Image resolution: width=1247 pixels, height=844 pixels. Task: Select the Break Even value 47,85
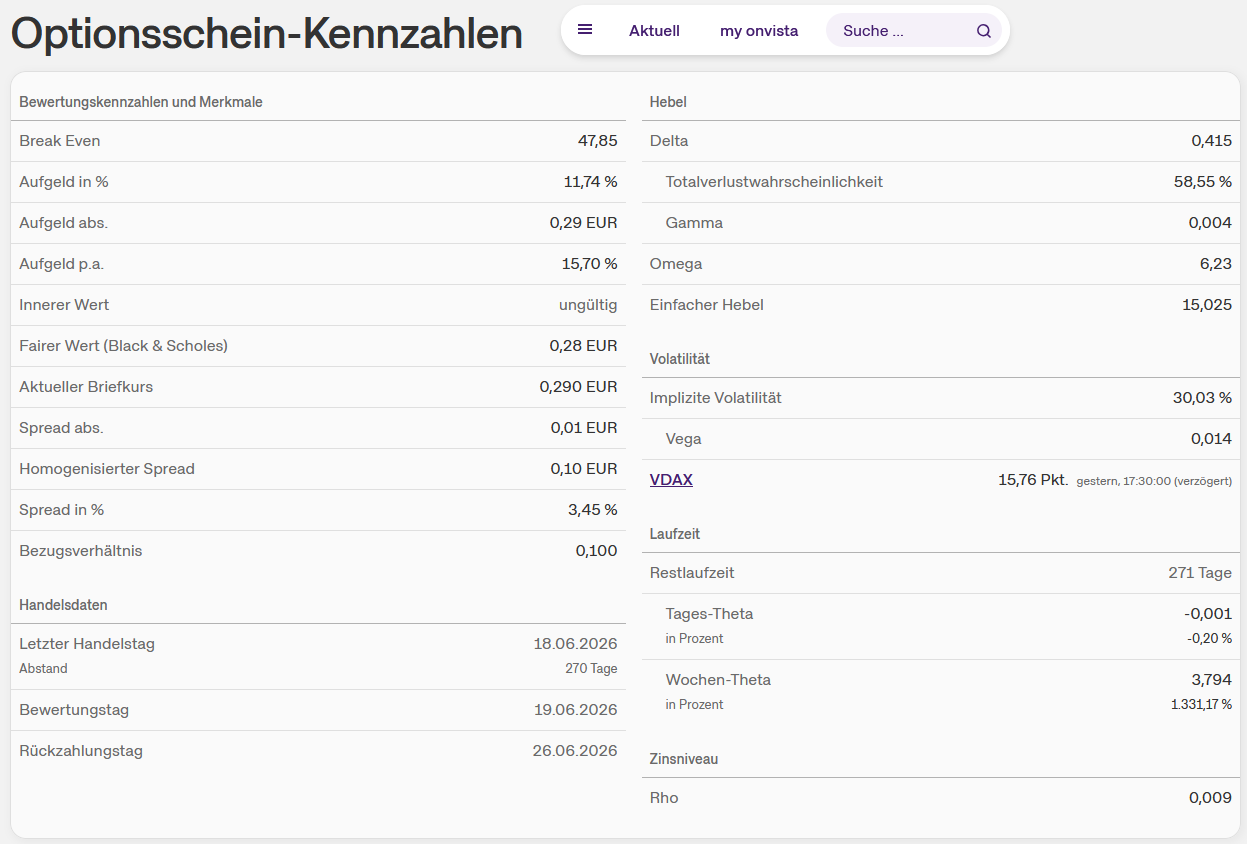point(597,141)
